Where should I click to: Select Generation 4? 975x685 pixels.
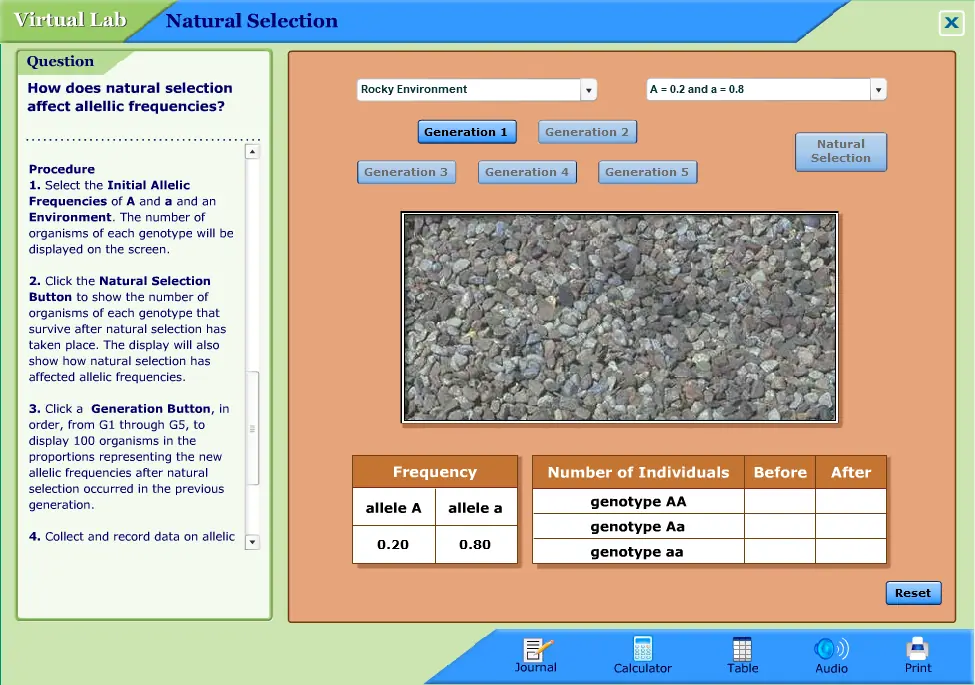527,172
